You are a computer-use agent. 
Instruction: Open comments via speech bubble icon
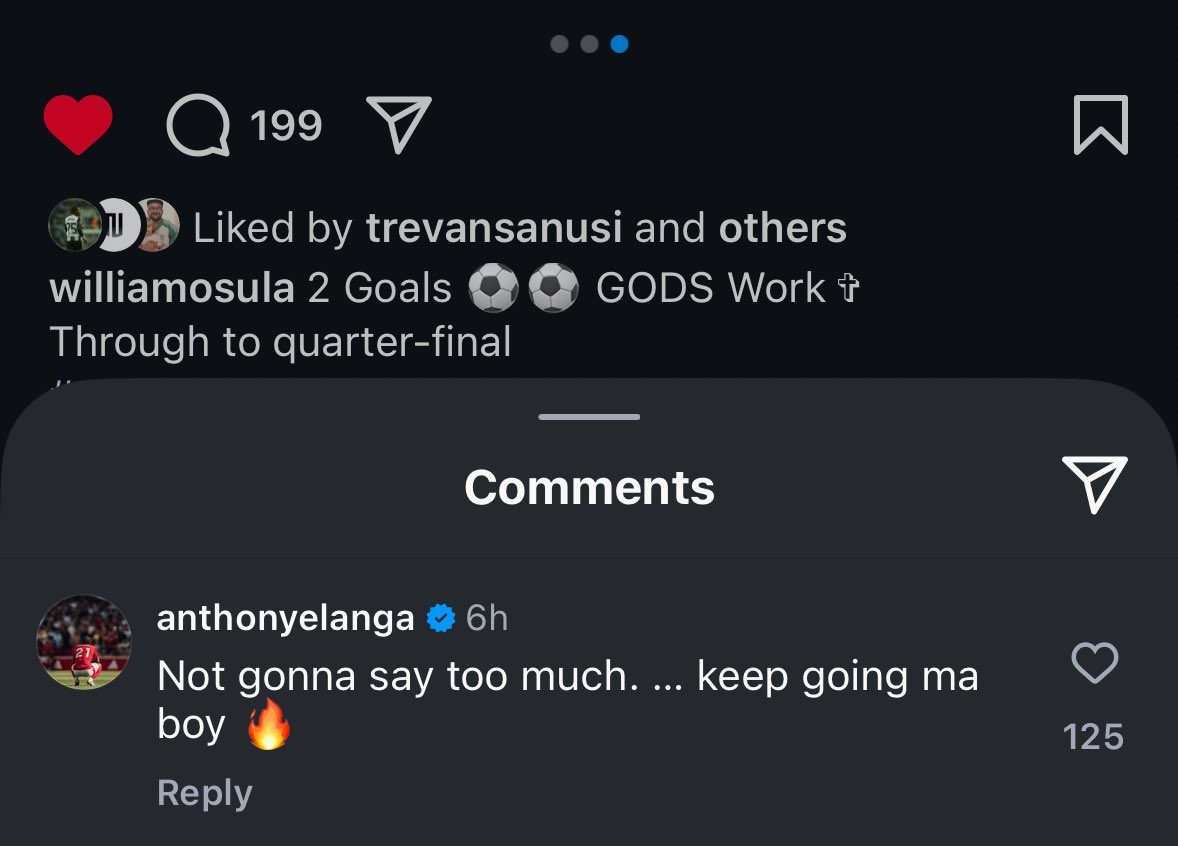point(198,125)
